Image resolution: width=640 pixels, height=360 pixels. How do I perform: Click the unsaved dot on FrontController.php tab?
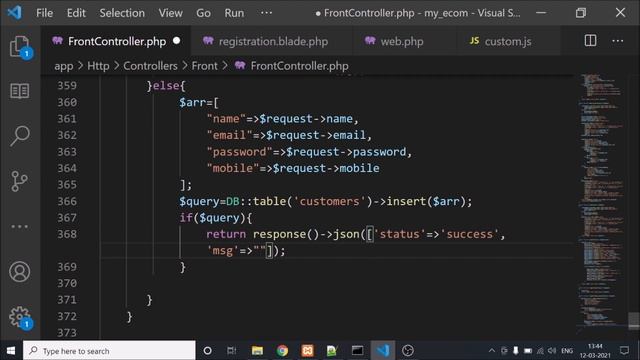(176, 41)
